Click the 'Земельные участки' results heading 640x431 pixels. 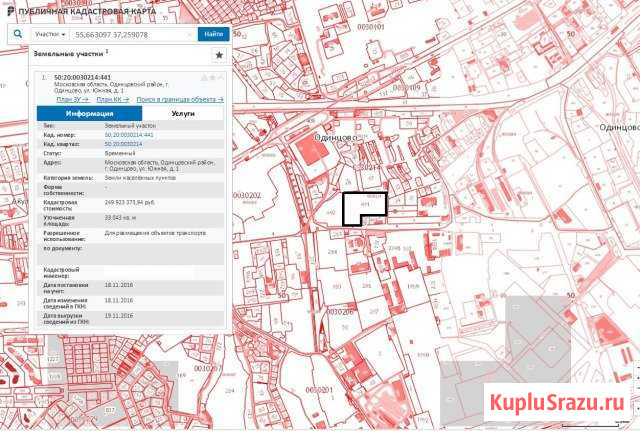click(x=68, y=53)
